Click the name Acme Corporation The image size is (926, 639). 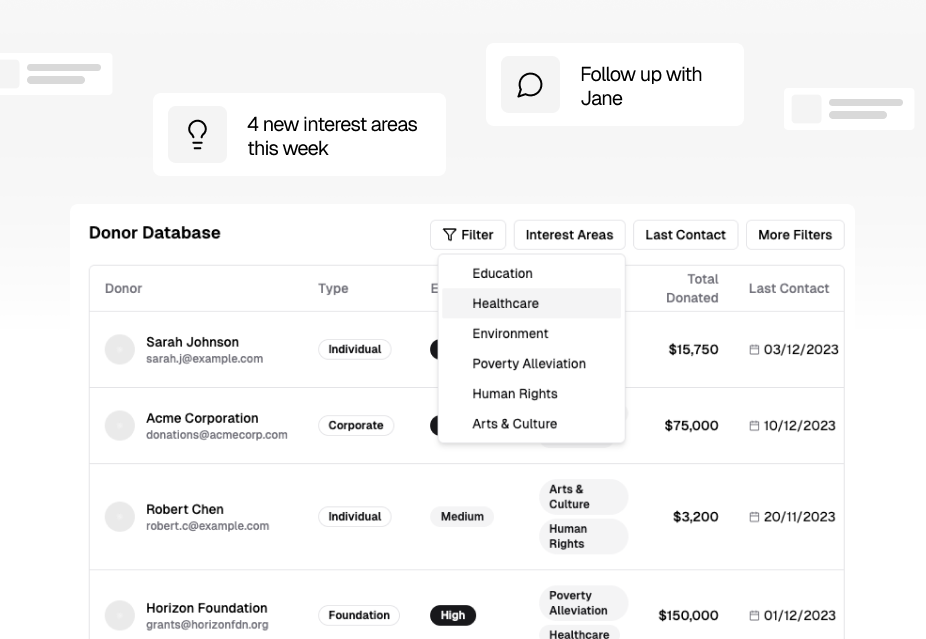point(202,419)
